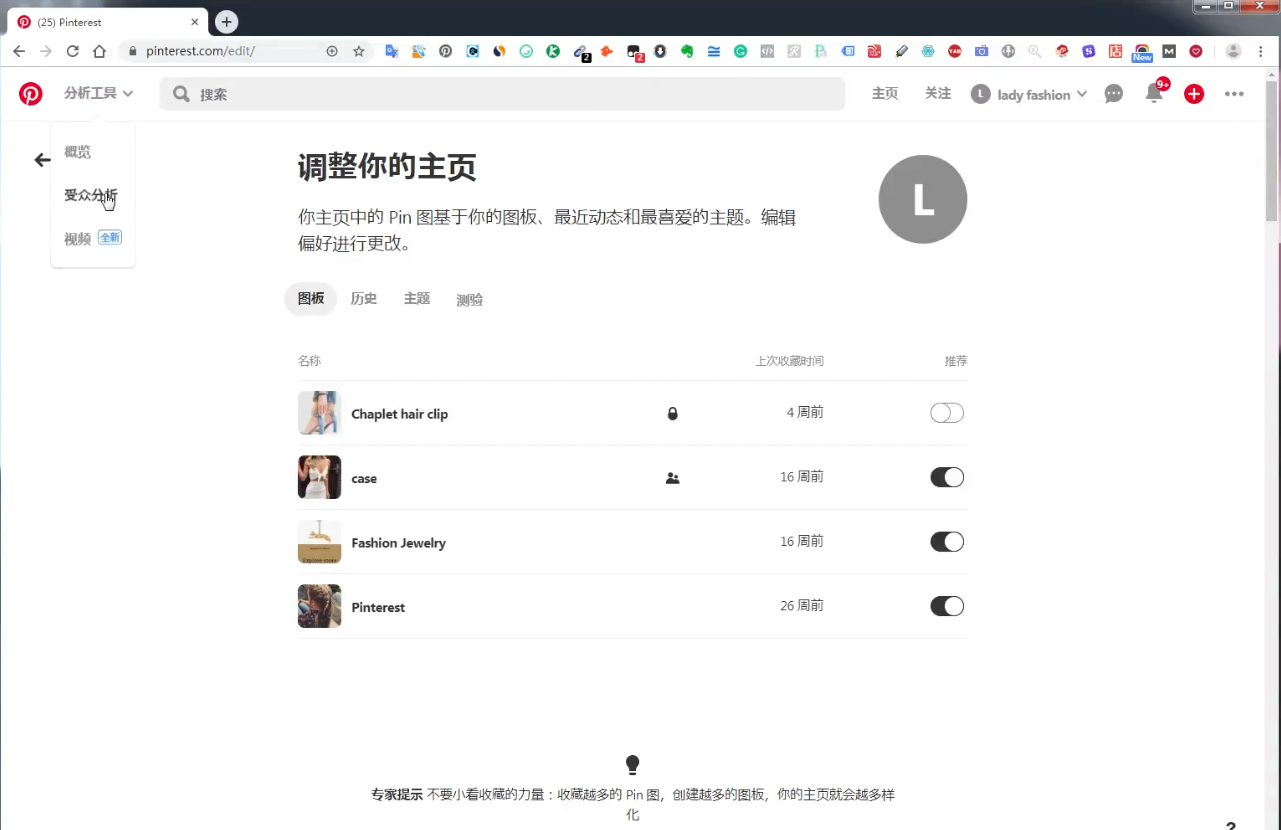Toggle recommendations for the Pinterest board
This screenshot has width=1281, height=830.
coord(947,606)
